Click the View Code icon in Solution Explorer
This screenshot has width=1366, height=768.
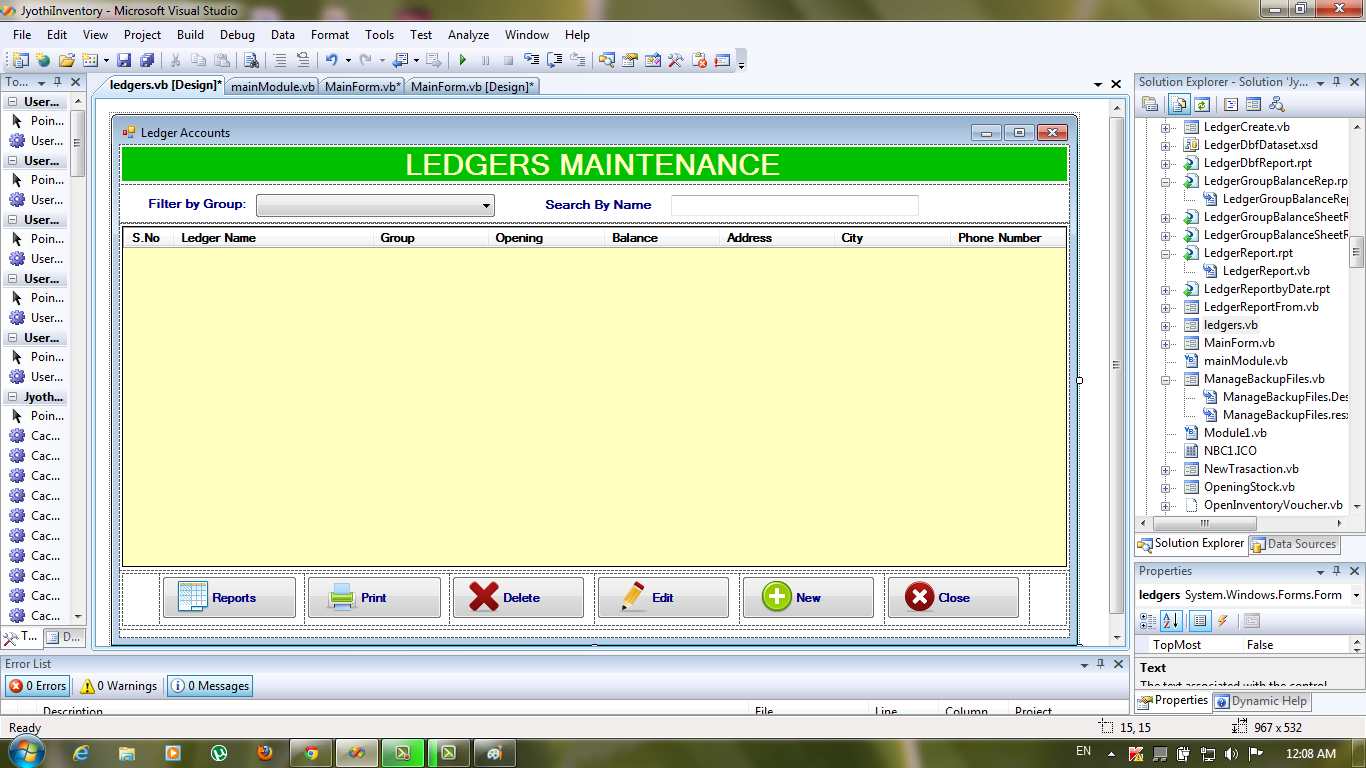click(1230, 103)
